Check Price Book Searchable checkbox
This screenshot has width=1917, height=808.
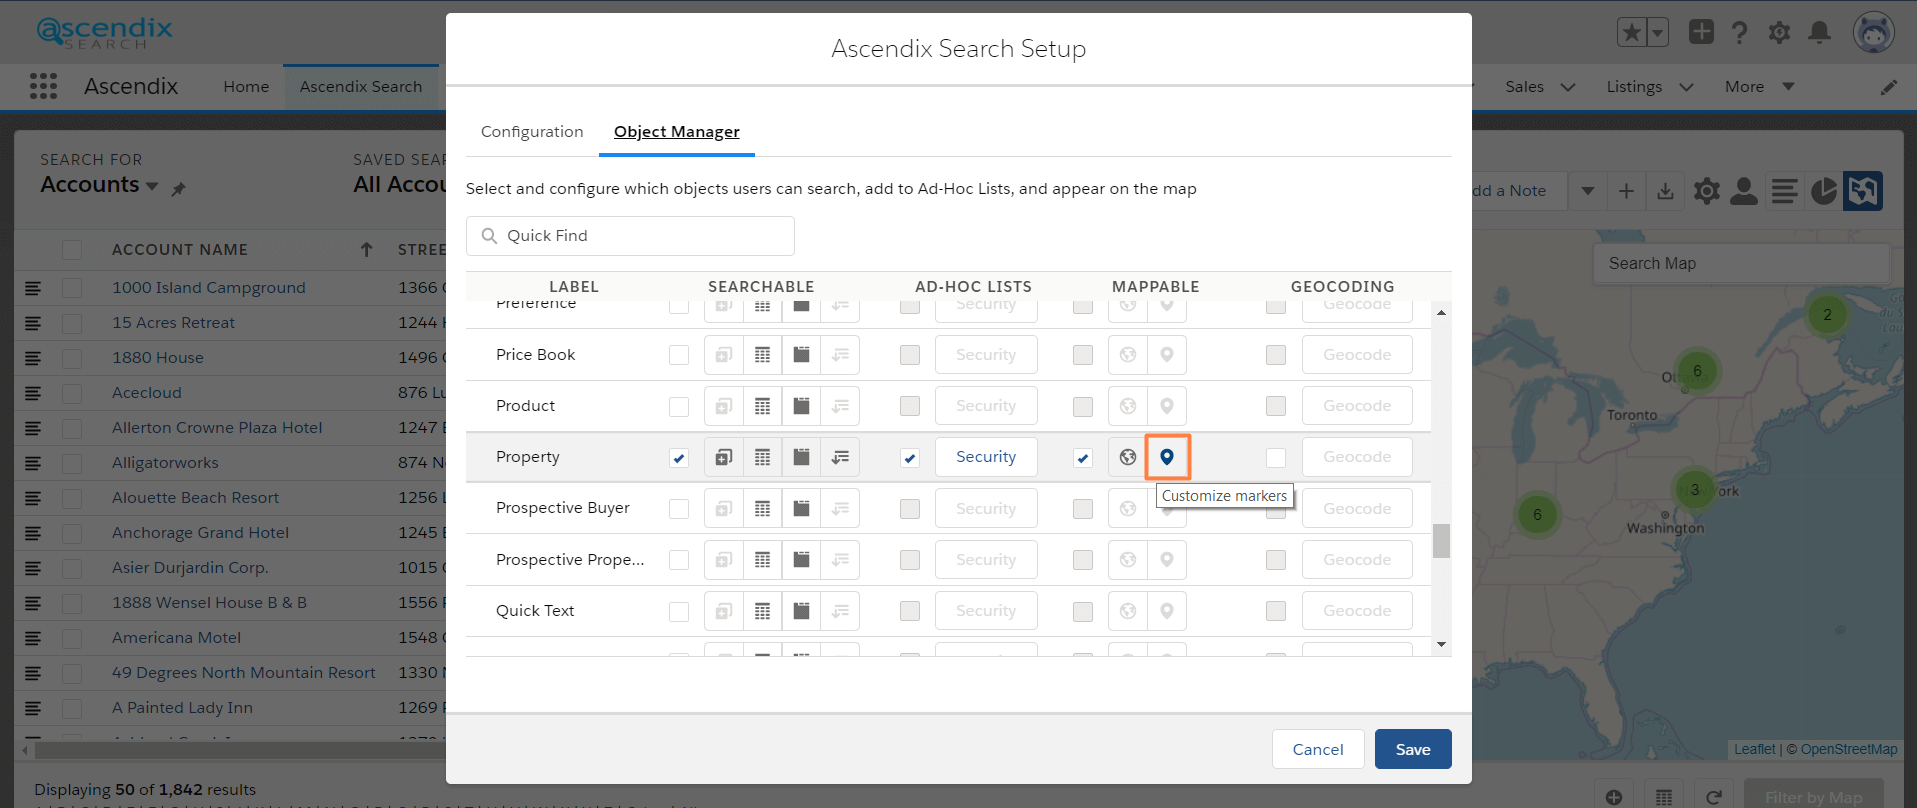pos(679,355)
